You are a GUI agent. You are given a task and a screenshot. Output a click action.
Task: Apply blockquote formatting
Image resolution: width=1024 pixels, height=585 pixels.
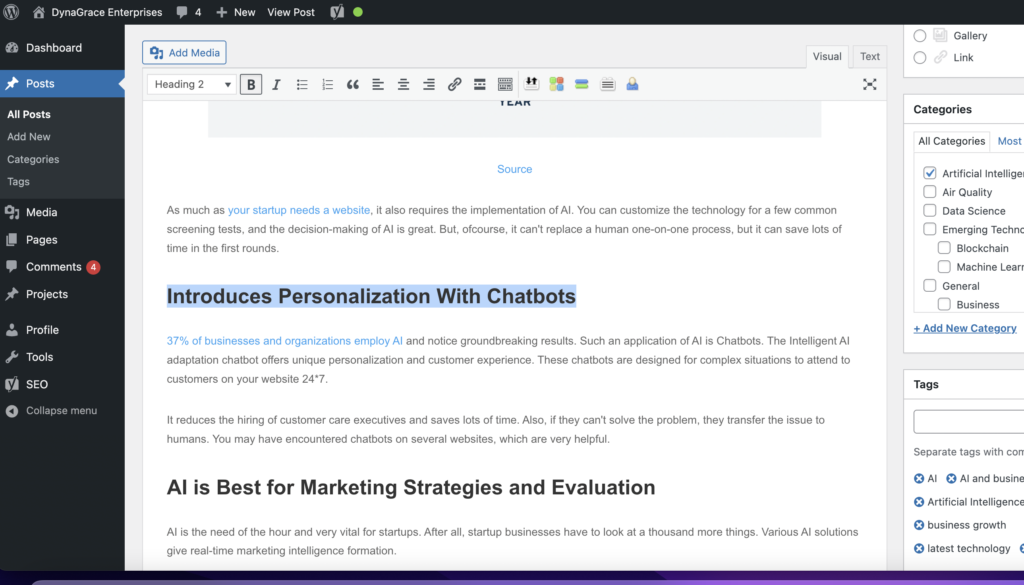tap(353, 85)
